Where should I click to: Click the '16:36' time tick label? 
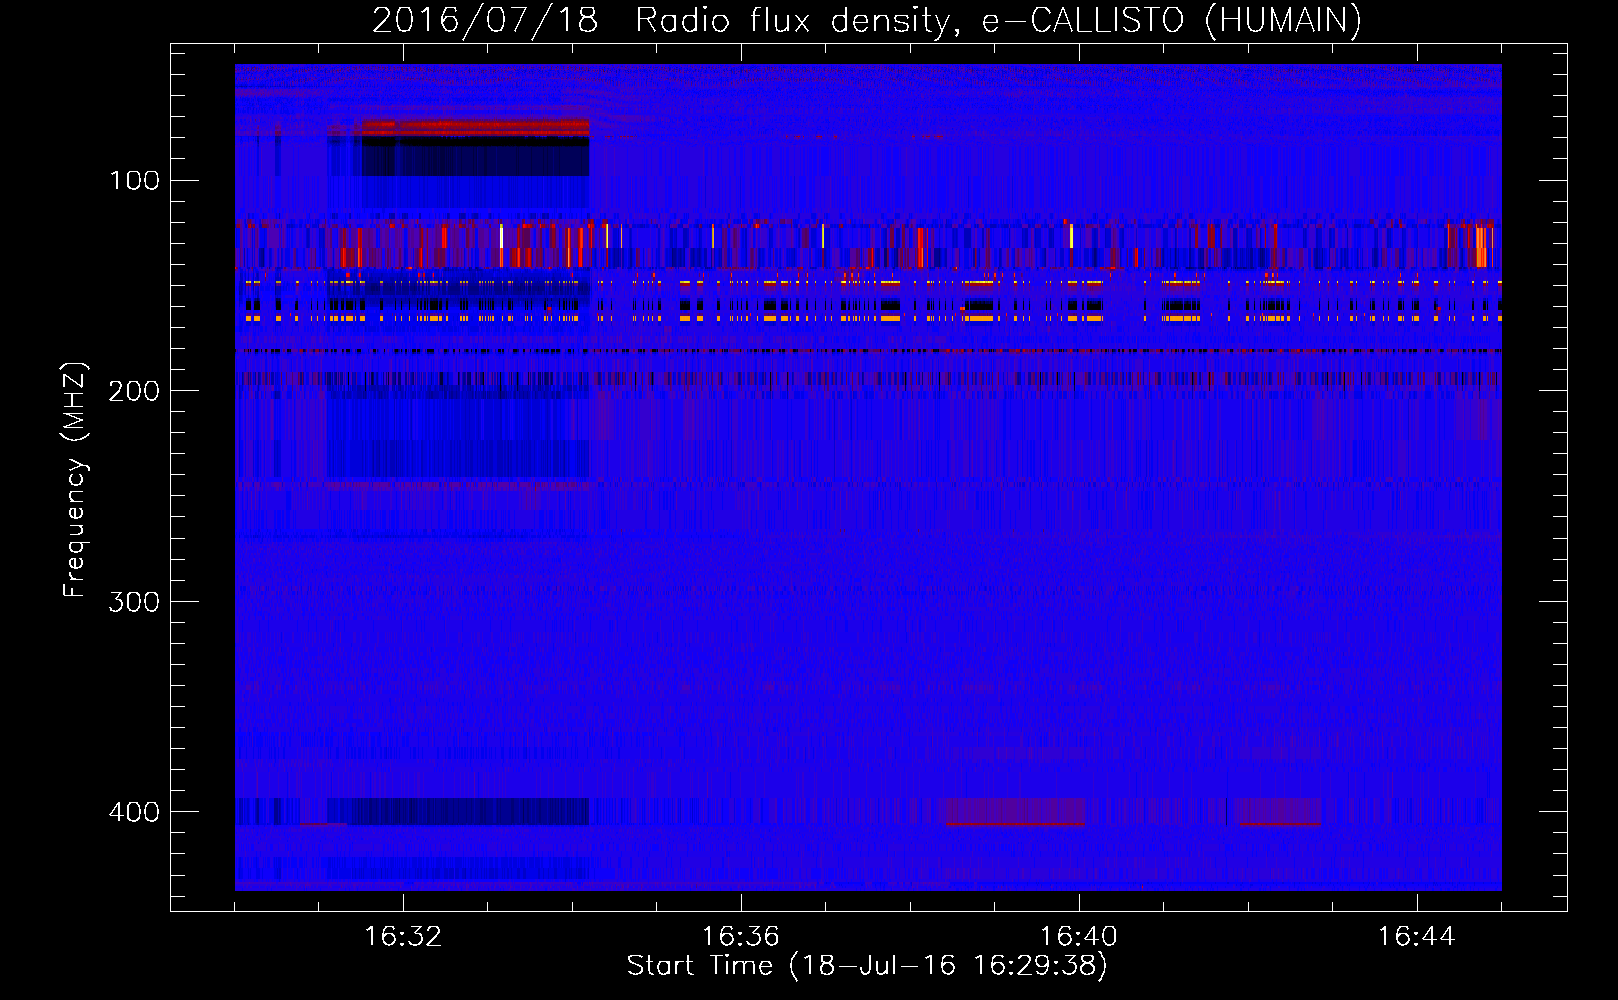click(x=741, y=937)
